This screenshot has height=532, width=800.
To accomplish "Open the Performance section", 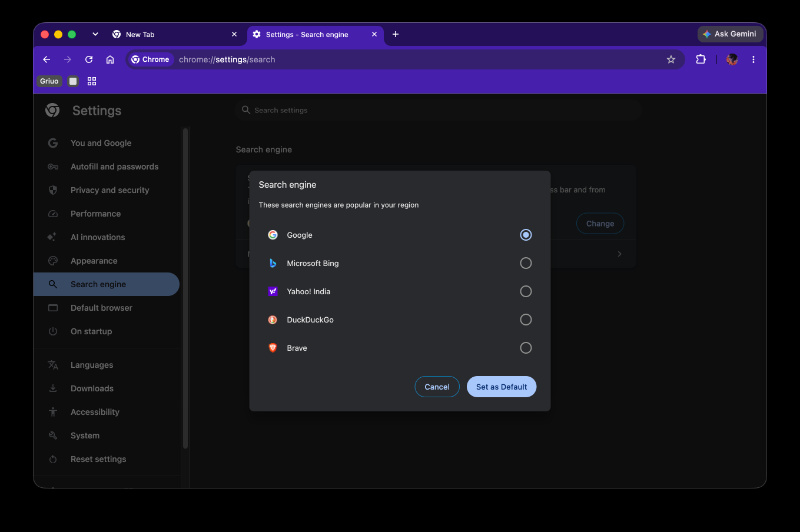I will click(106, 214).
